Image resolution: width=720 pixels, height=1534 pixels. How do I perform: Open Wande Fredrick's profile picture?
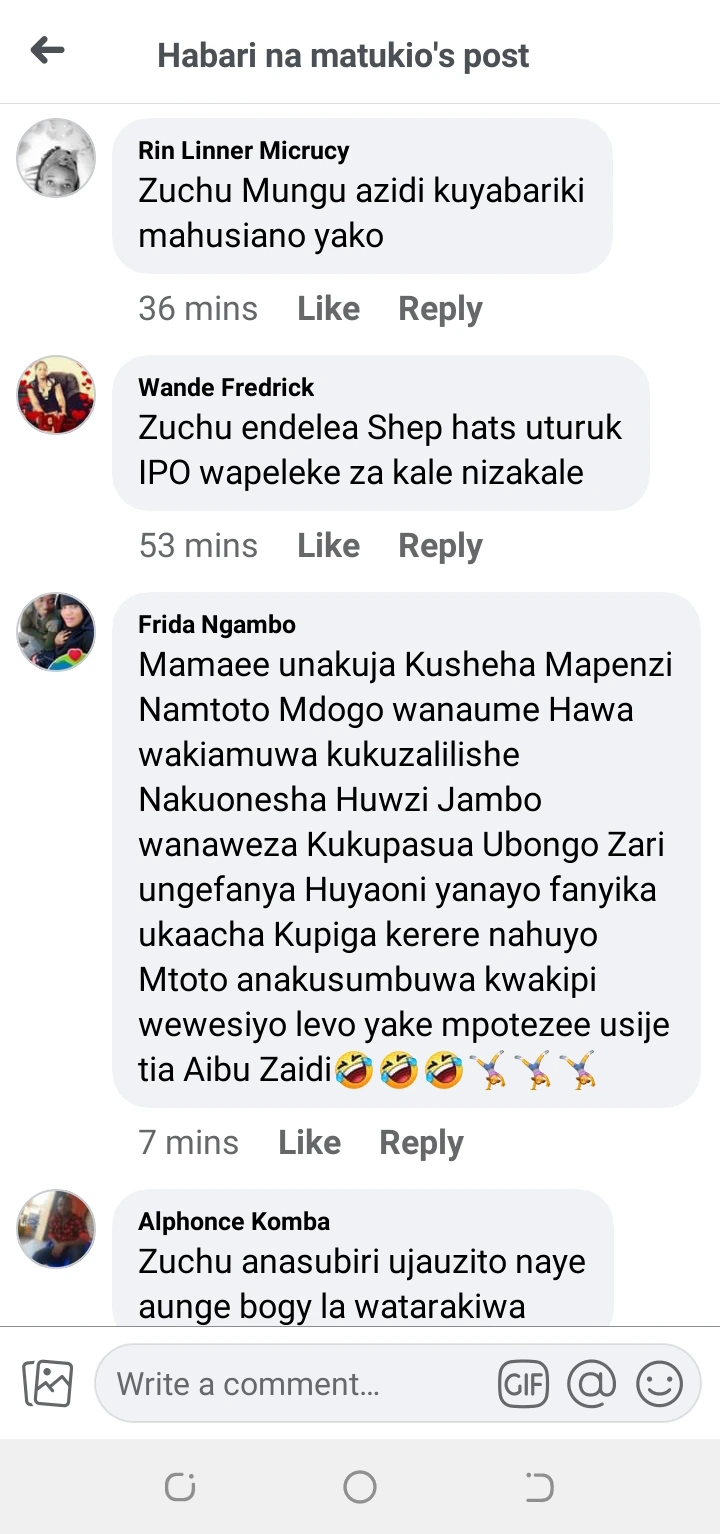[56, 395]
